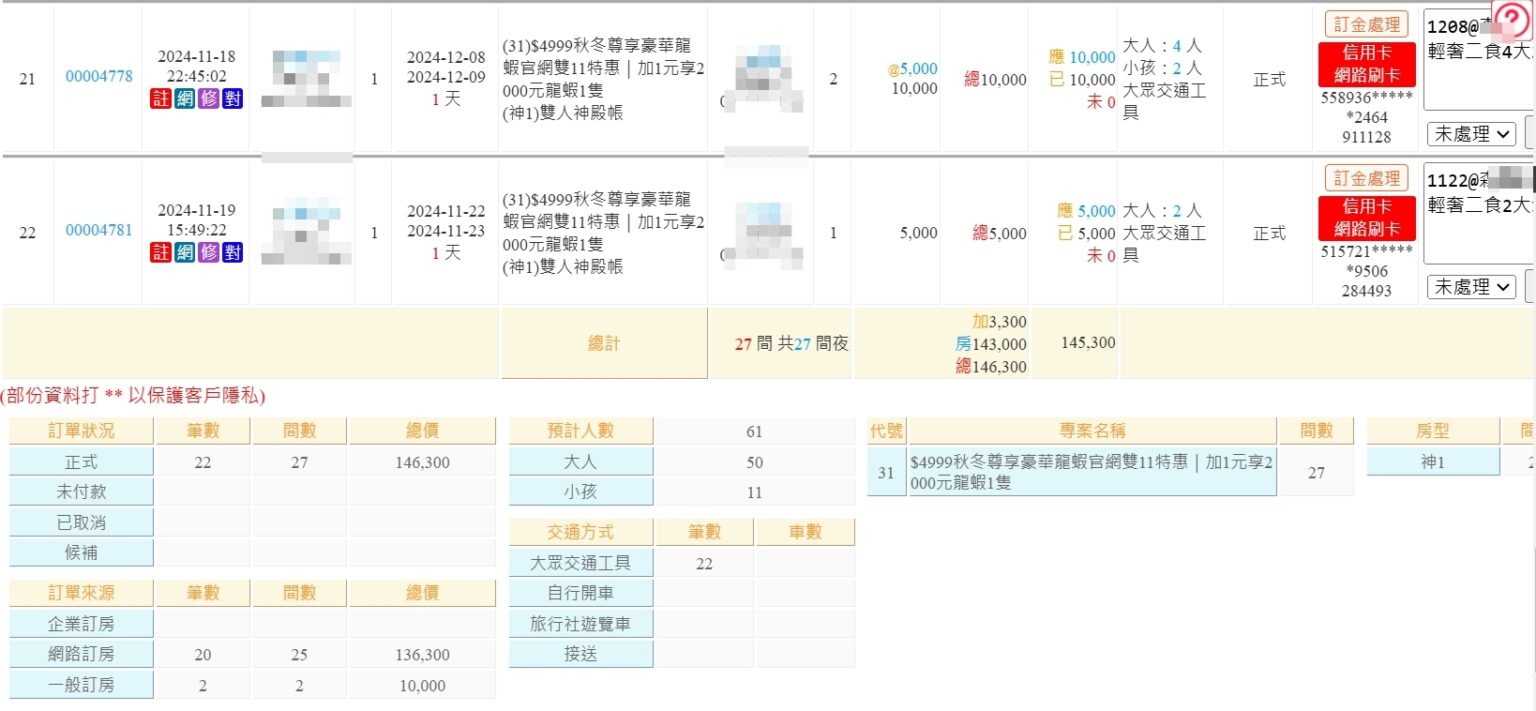
Task: Click the blue 對 icon on order 22
Action: [230, 253]
